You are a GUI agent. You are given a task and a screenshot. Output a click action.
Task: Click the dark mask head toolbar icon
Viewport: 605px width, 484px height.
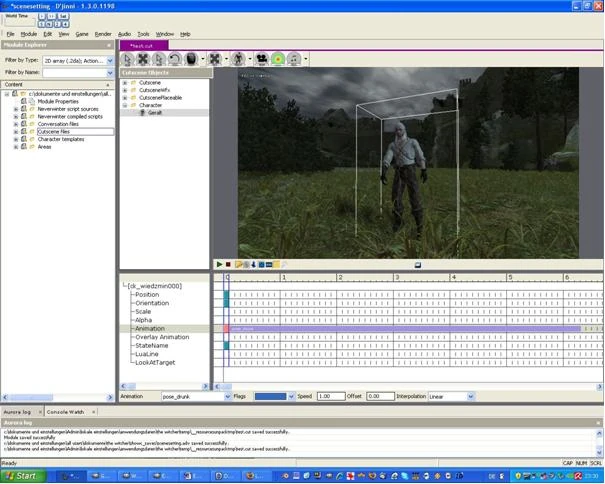pyautogui.click(x=191, y=59)
